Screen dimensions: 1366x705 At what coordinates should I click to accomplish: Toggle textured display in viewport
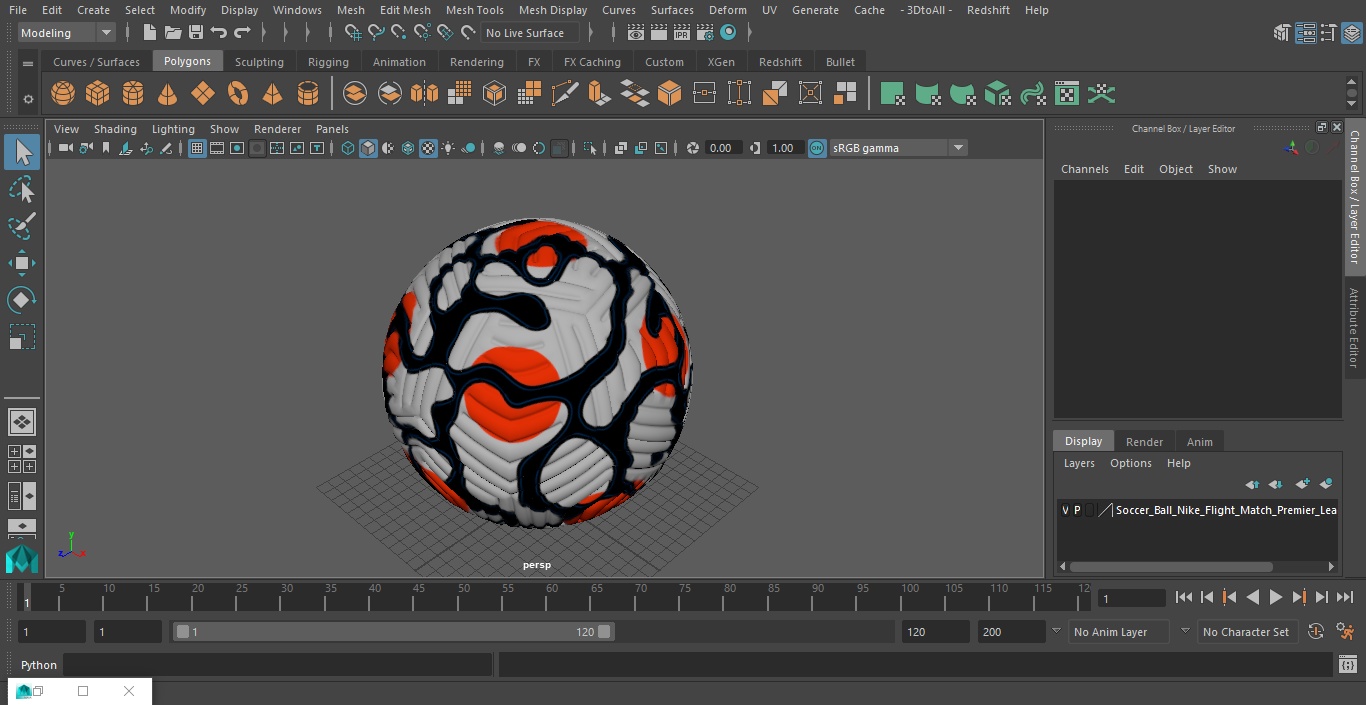tap(428, 148)
